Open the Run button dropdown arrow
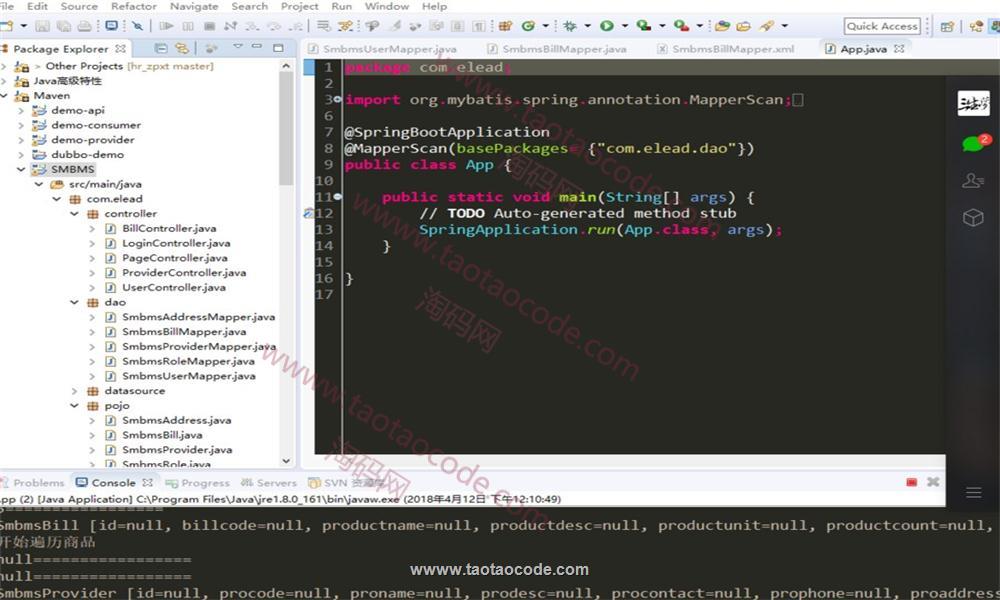1000x600 pixels. pyautogui.click(x=625, y=26)
